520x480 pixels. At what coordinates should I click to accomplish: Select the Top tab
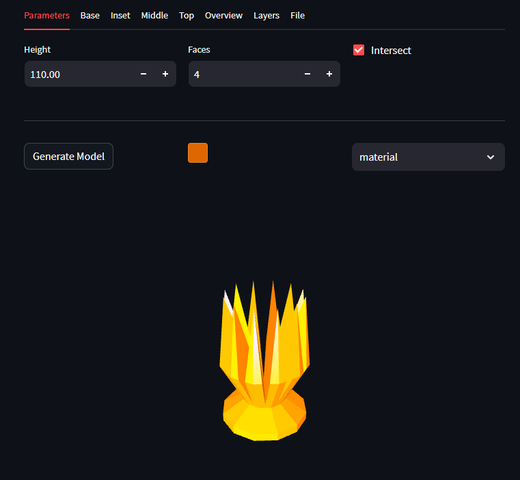pos(186,16)
